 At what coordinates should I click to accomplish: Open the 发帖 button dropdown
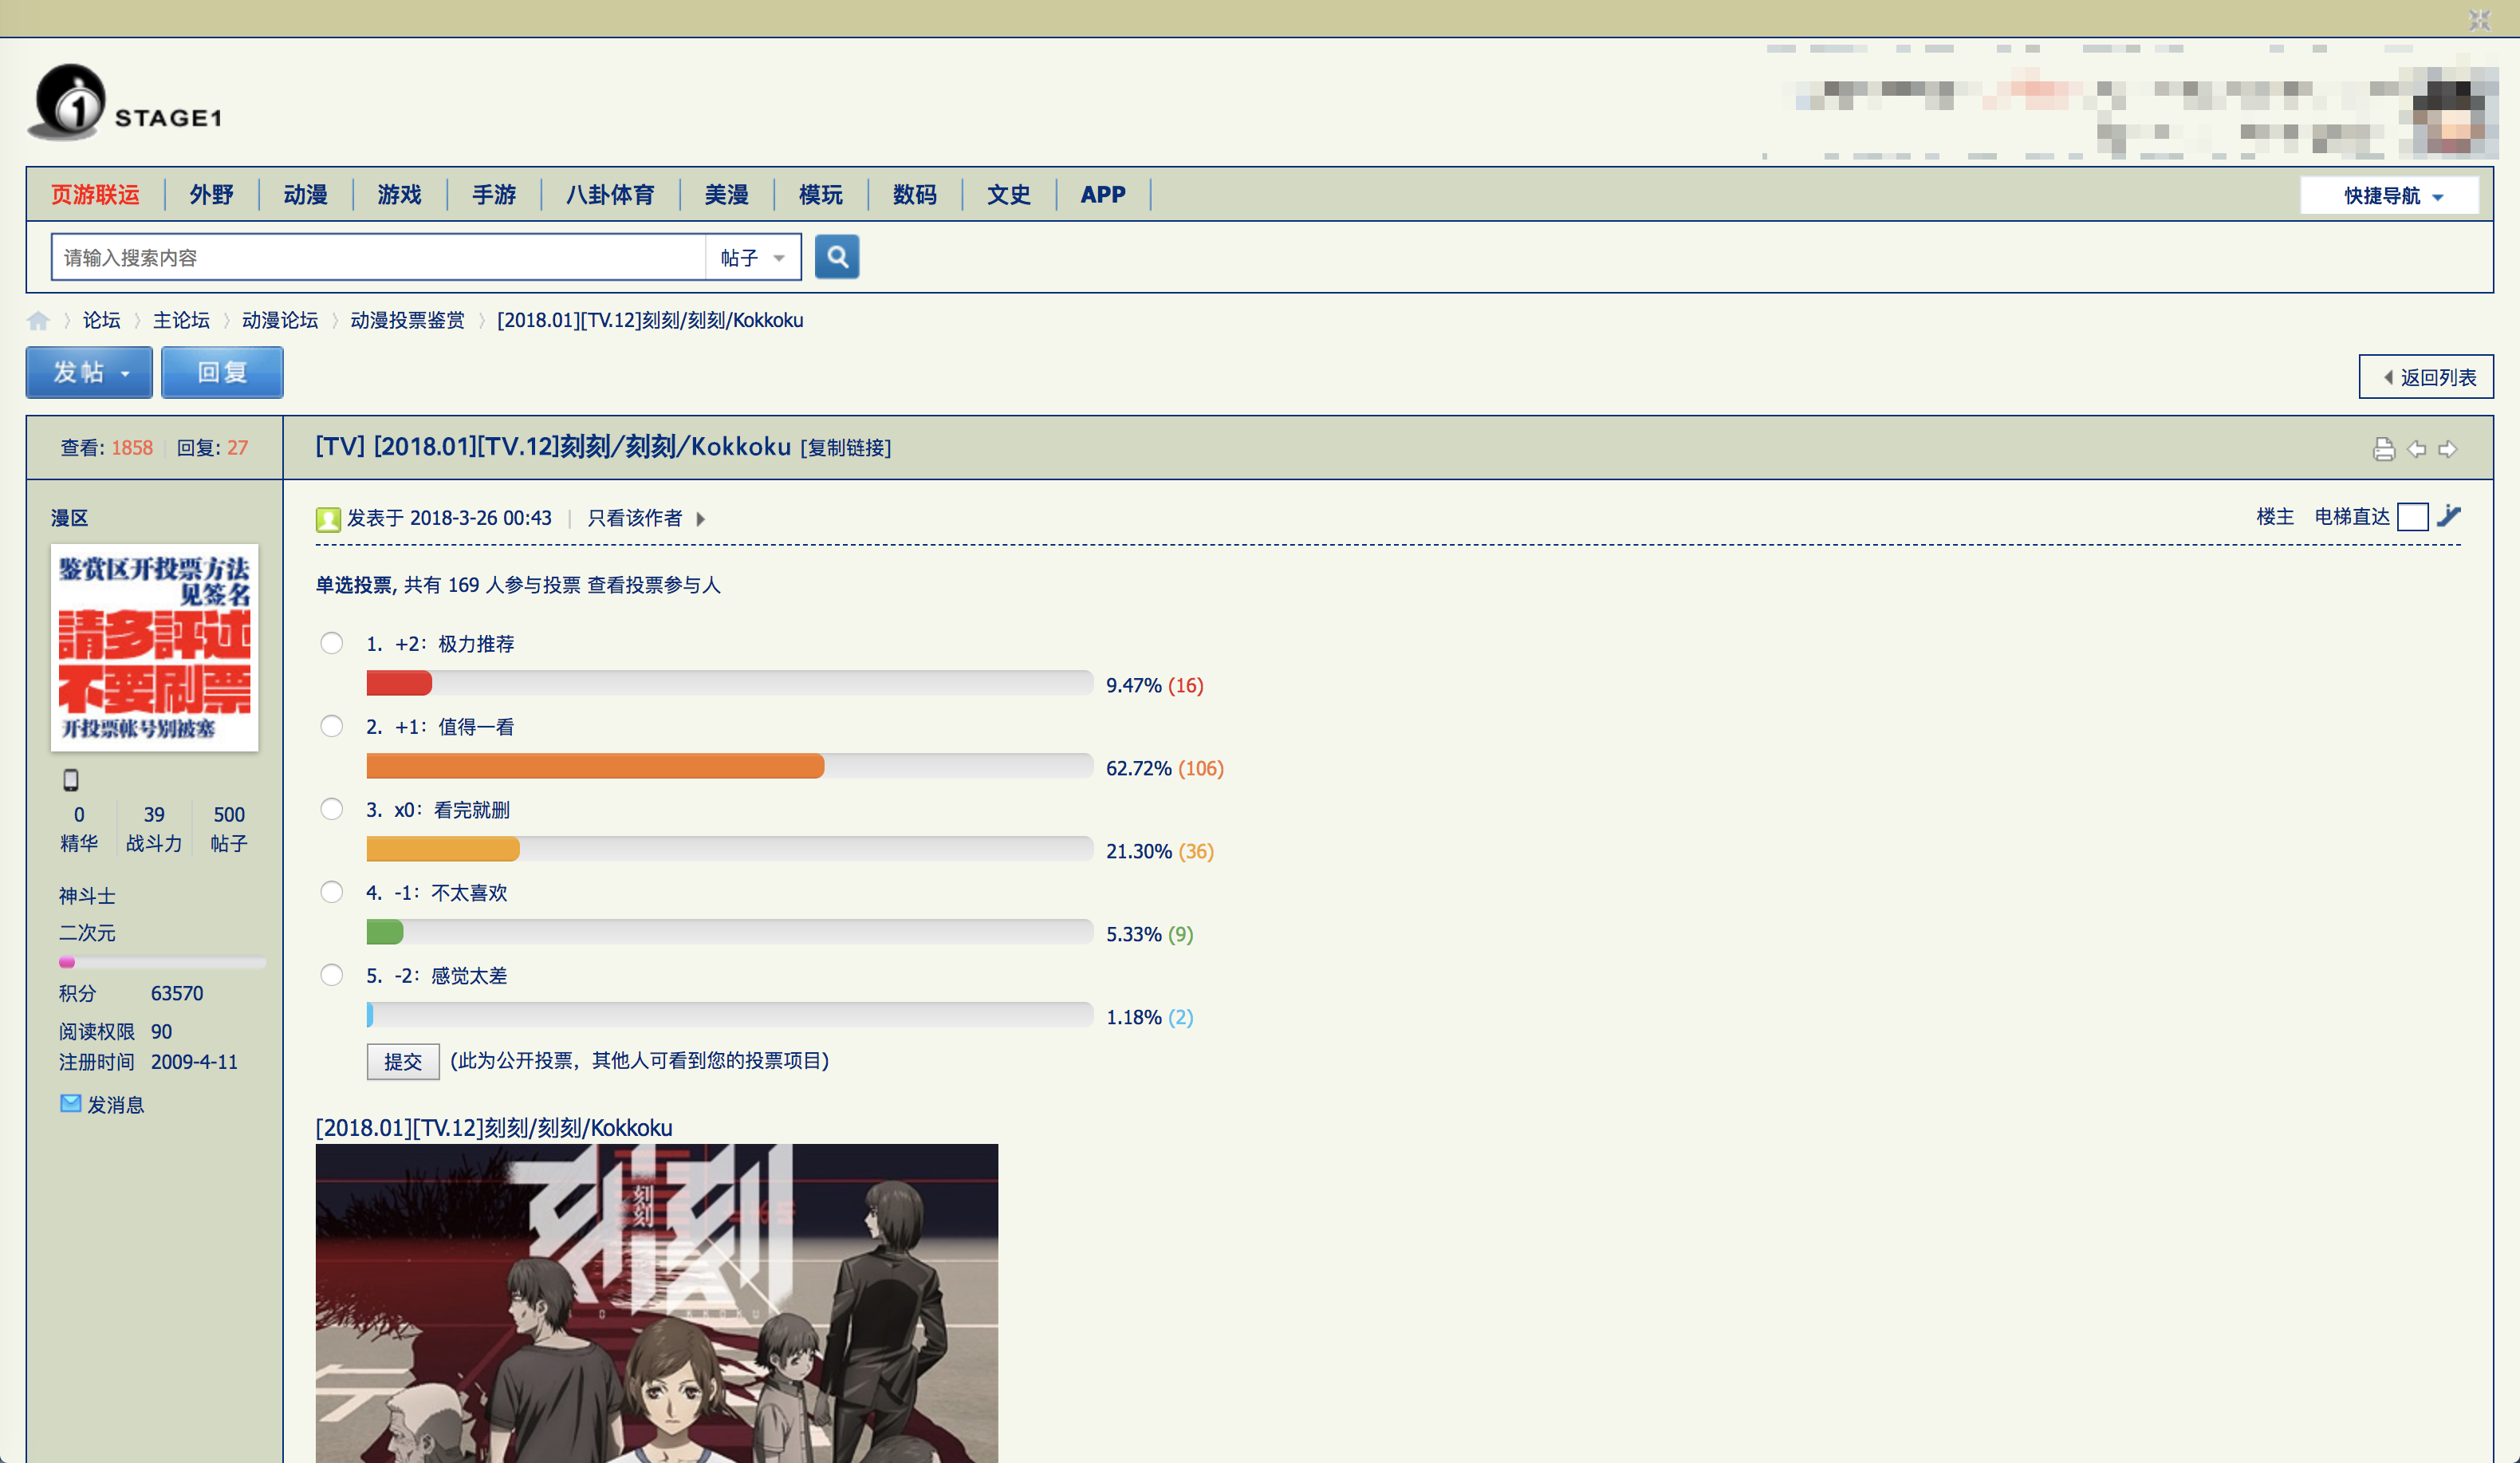(126, 373)
